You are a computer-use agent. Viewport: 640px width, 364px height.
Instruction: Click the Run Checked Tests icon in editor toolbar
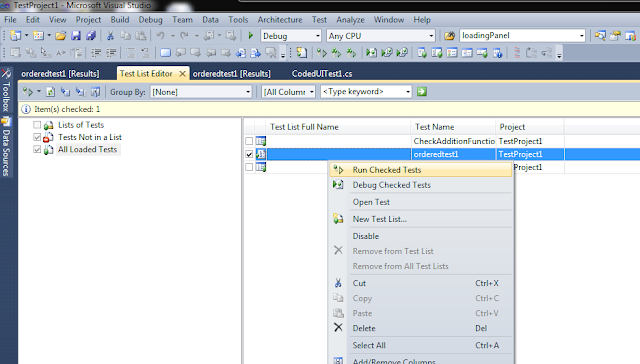[x=28, y=92]
